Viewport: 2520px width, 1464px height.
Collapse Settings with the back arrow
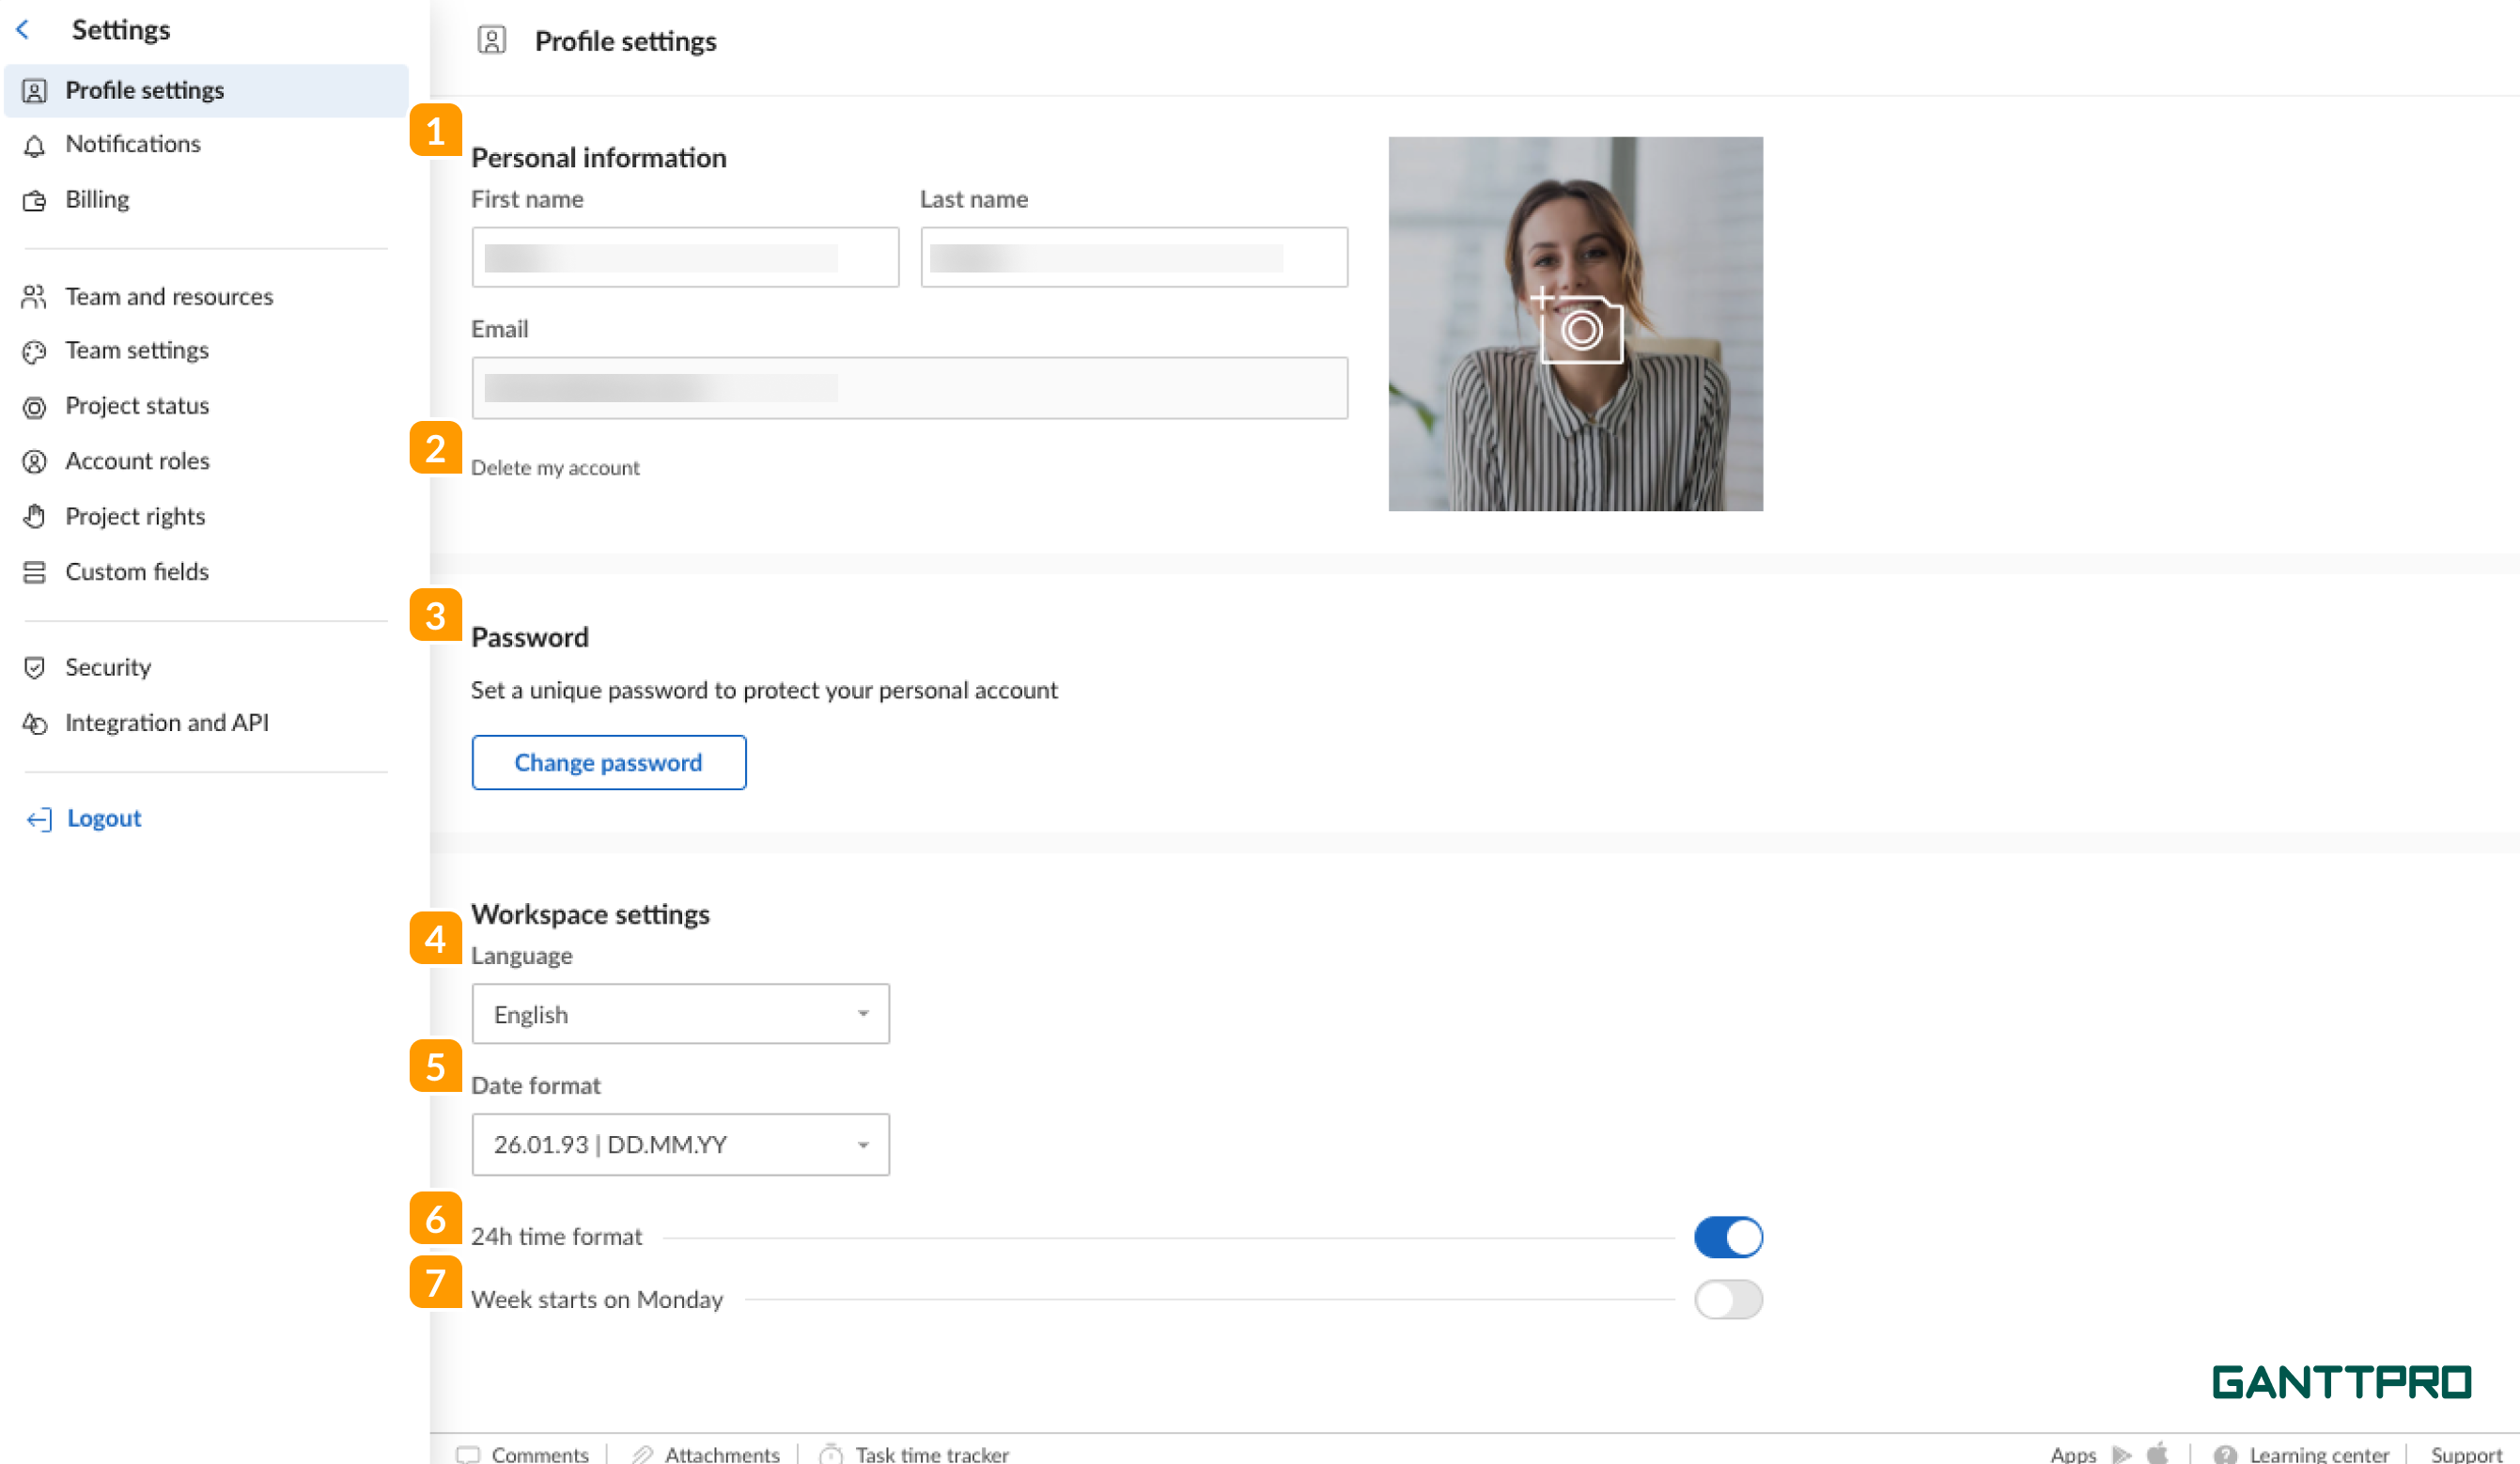22,29
